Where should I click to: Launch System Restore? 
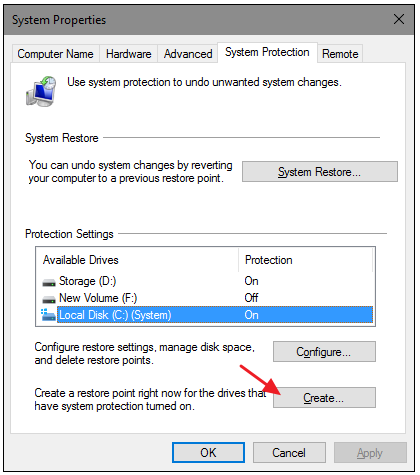point(320,172)
